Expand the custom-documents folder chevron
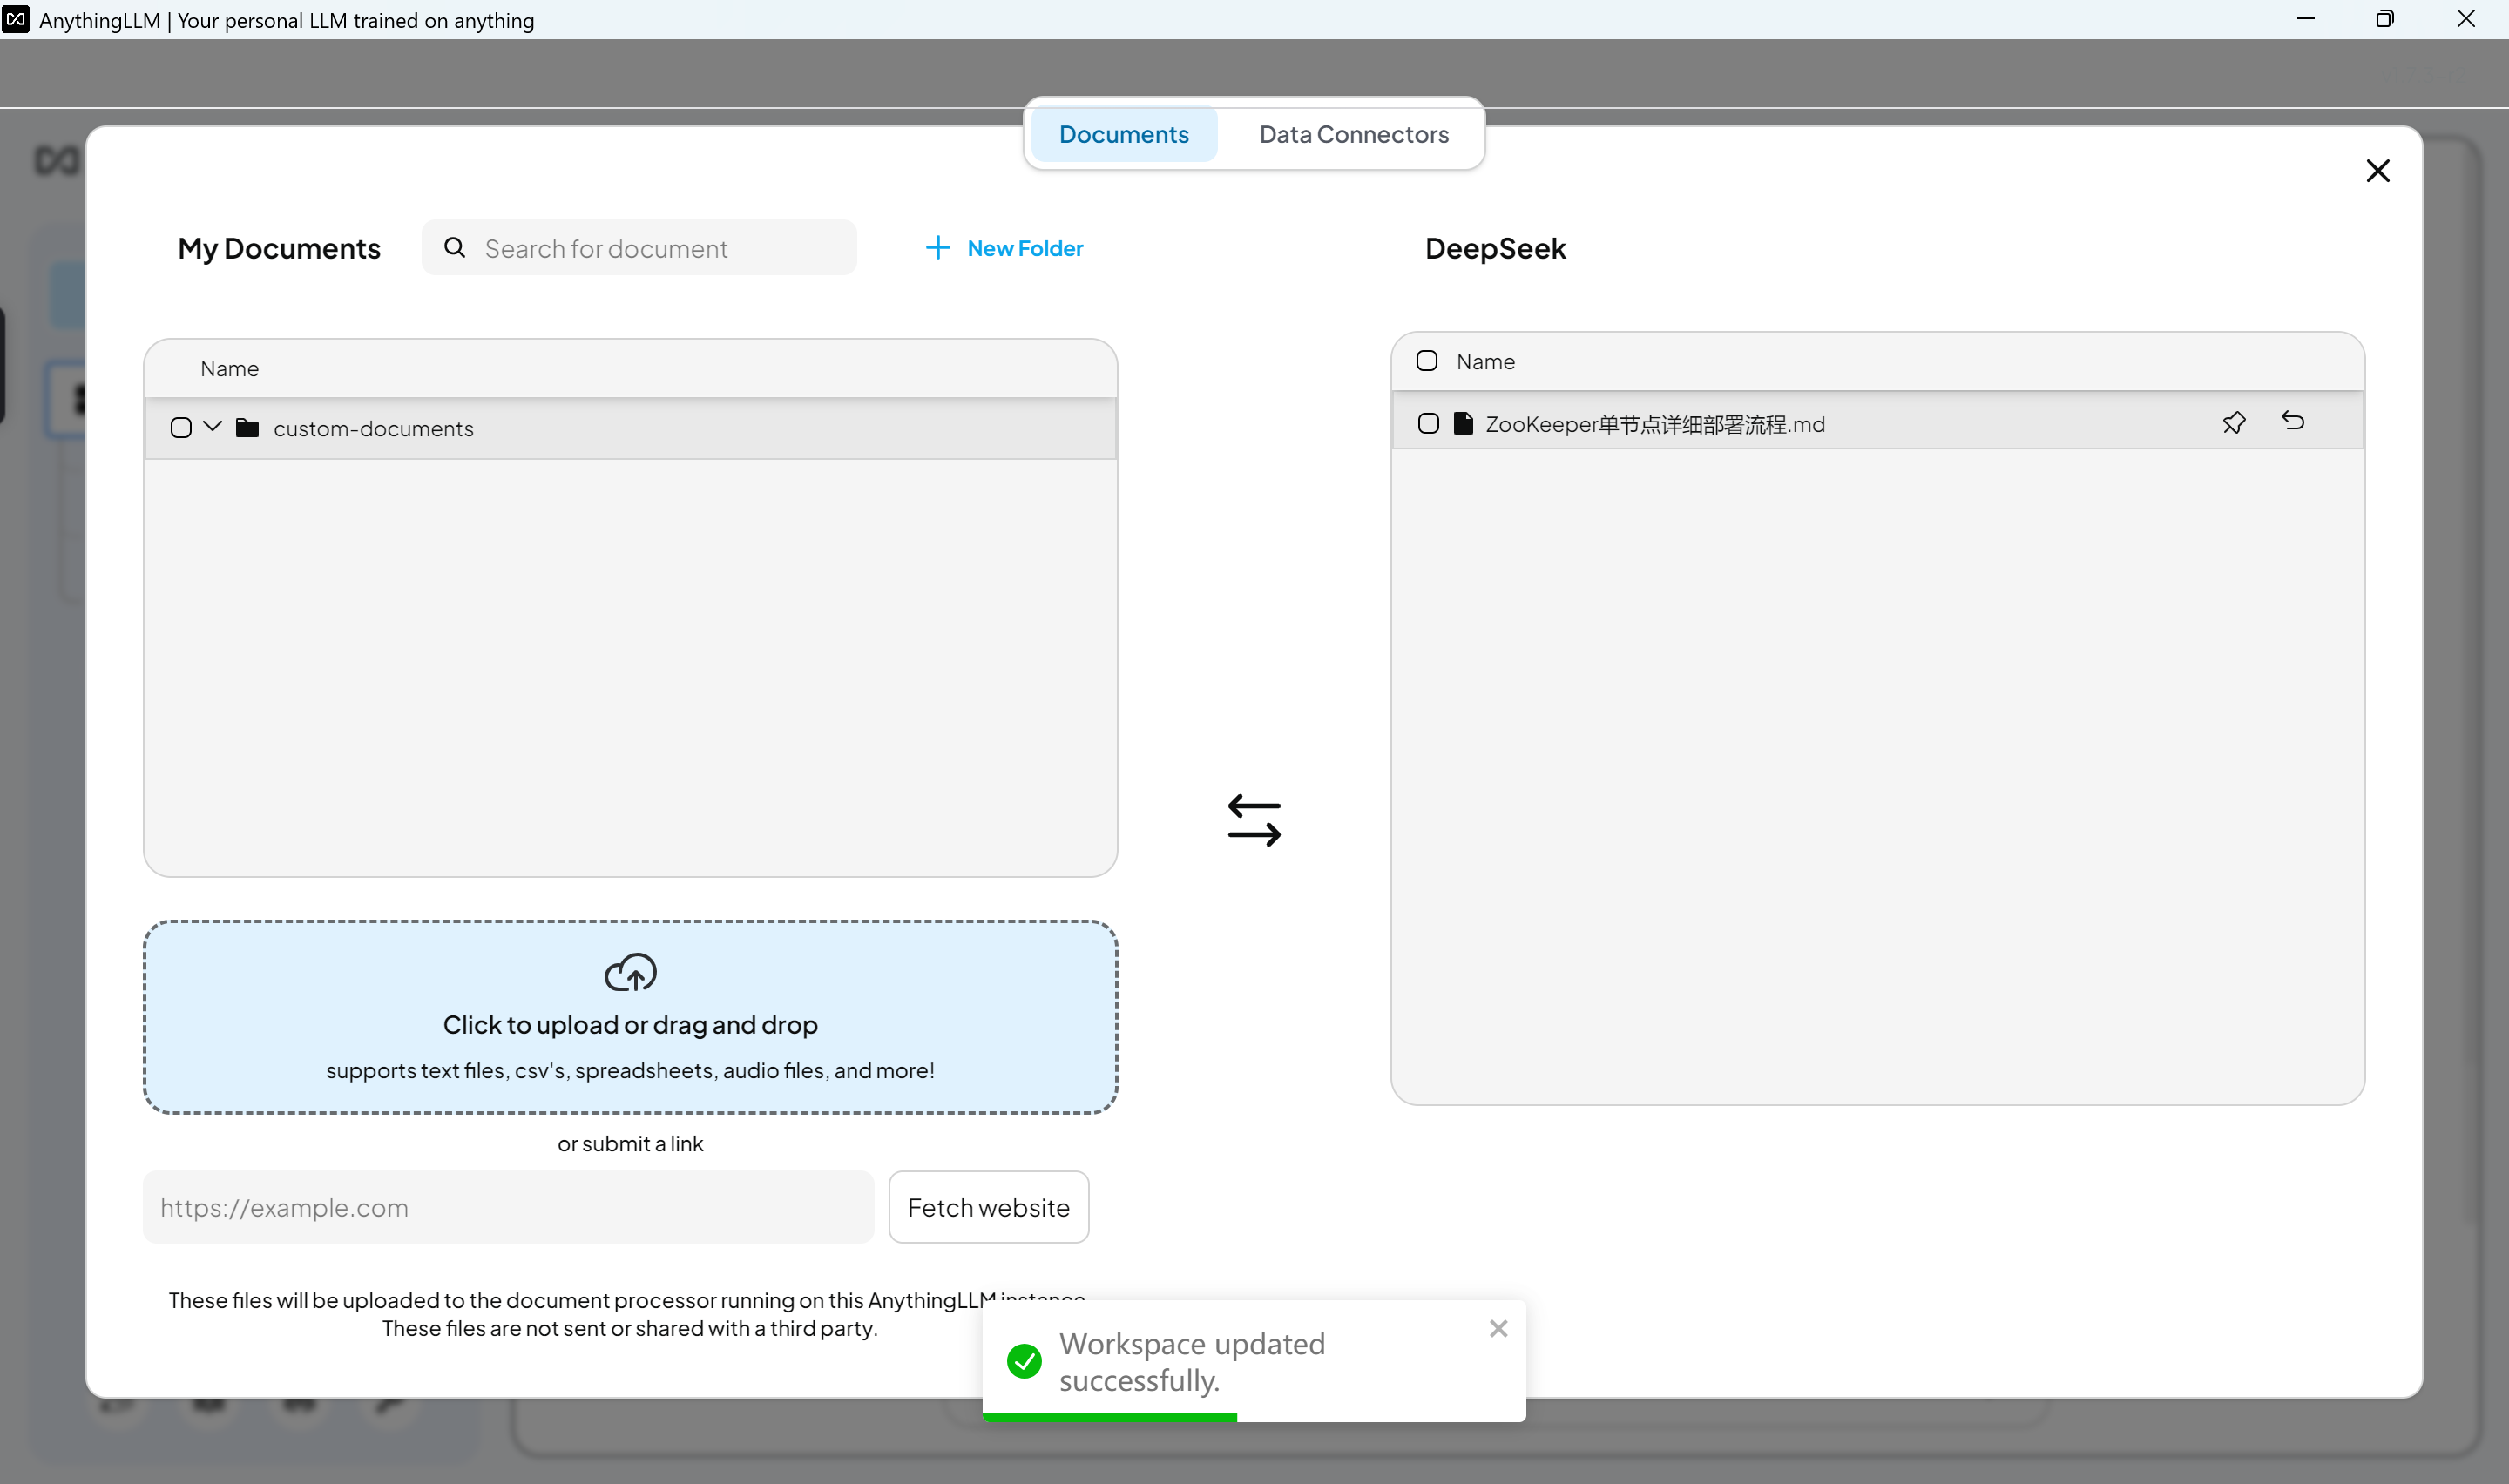This screenshot has width=2509, height=1484. [212, 427]
